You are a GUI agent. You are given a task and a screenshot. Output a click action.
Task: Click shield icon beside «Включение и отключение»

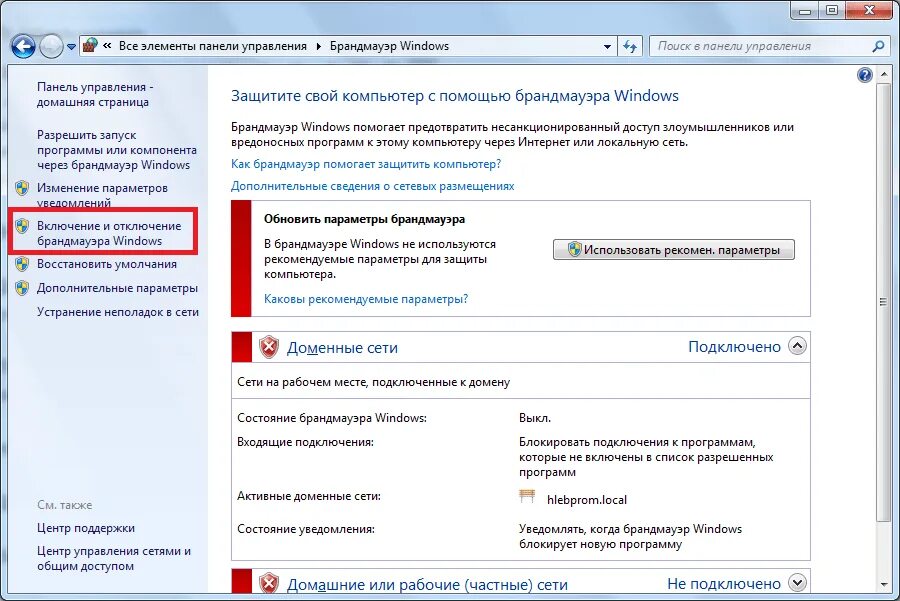[x=22, y=226]
